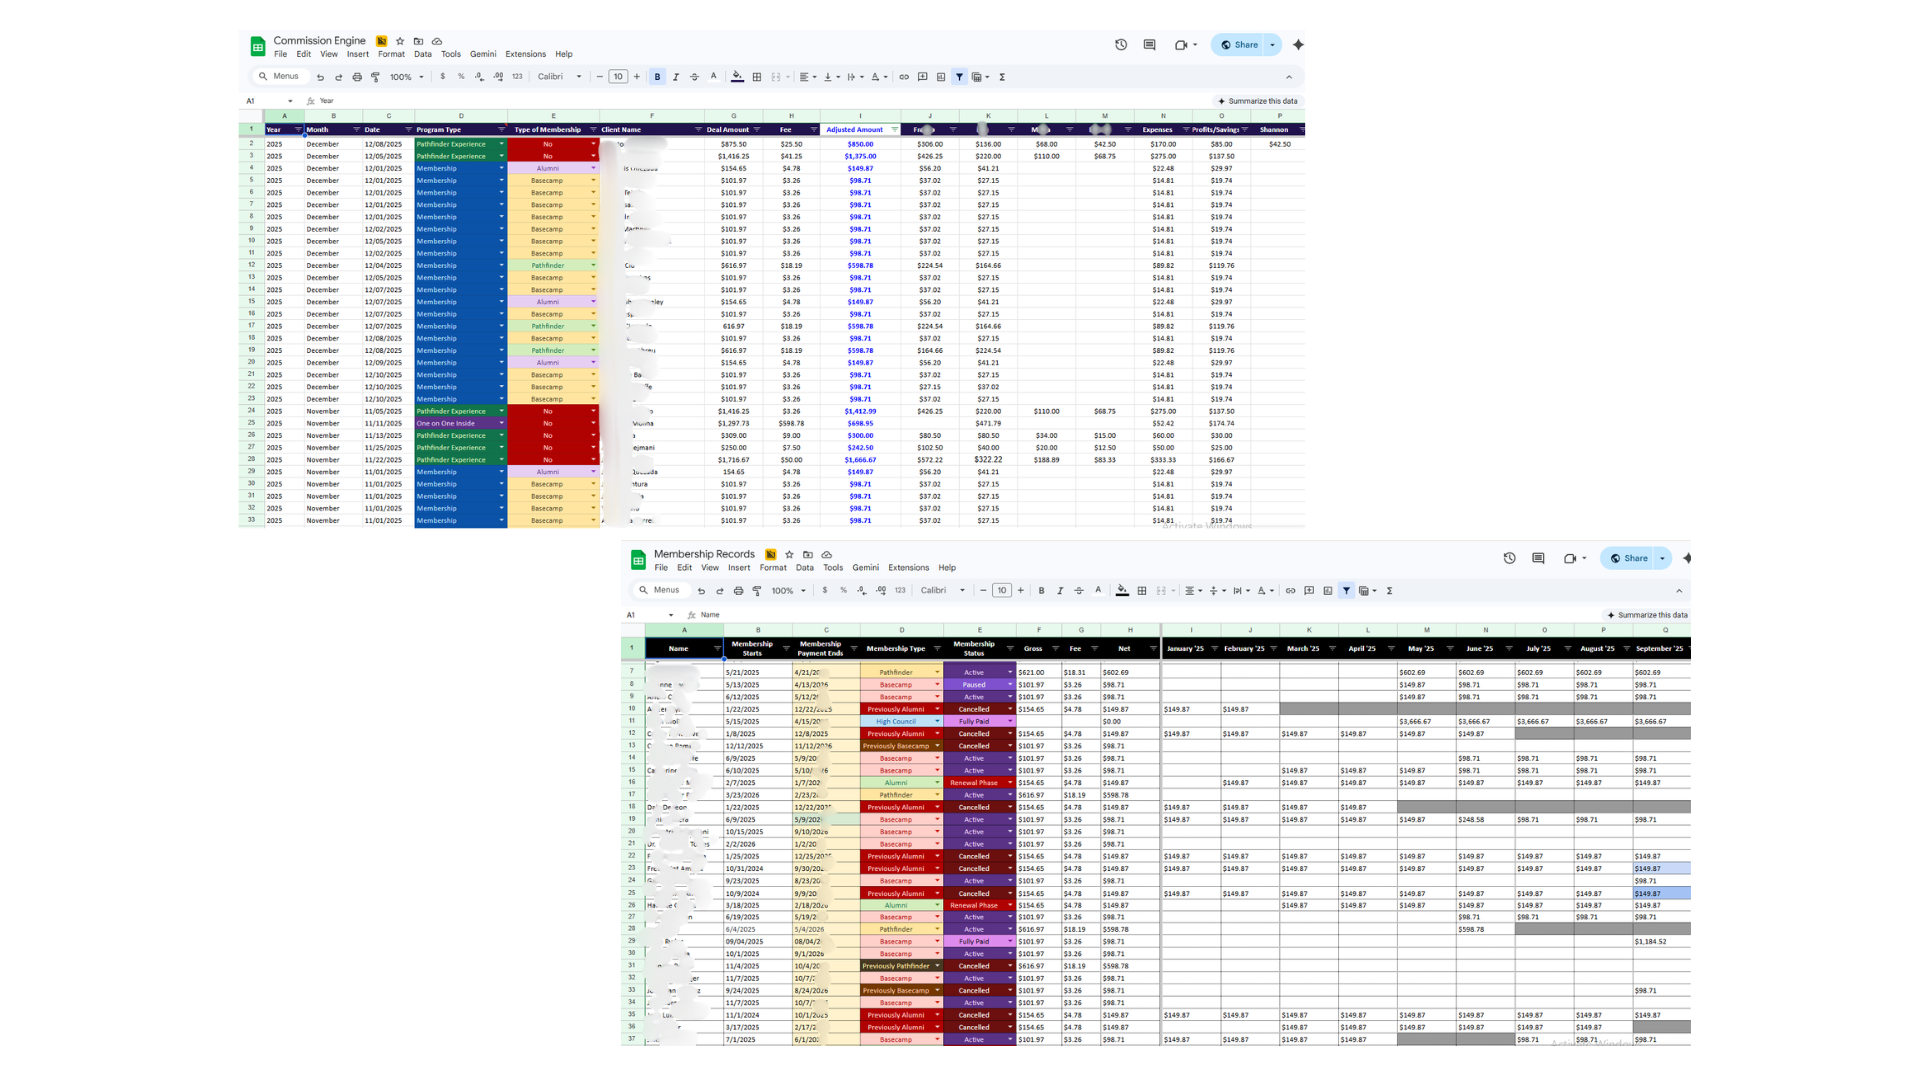Toggle bold formatting in Commission Engine toolbar

pyautogui.click(x=657, y=76)
